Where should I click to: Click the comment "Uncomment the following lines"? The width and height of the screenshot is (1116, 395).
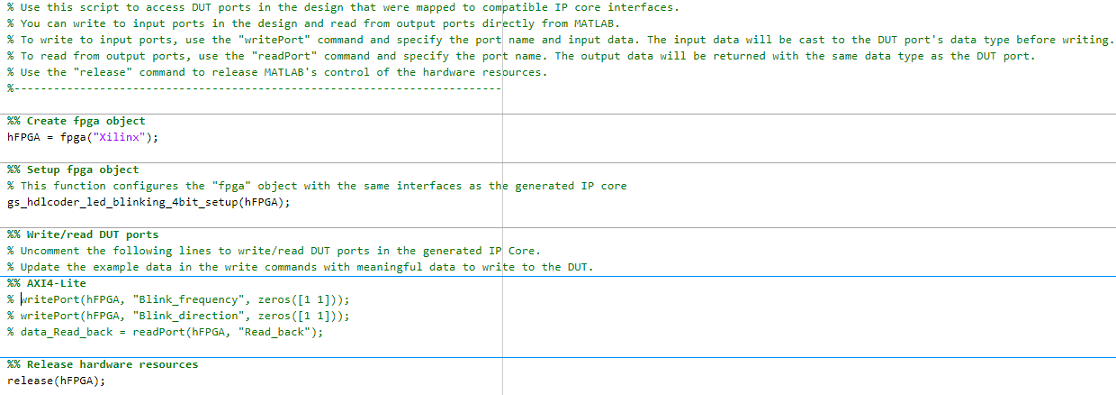(x=274, y=251)
